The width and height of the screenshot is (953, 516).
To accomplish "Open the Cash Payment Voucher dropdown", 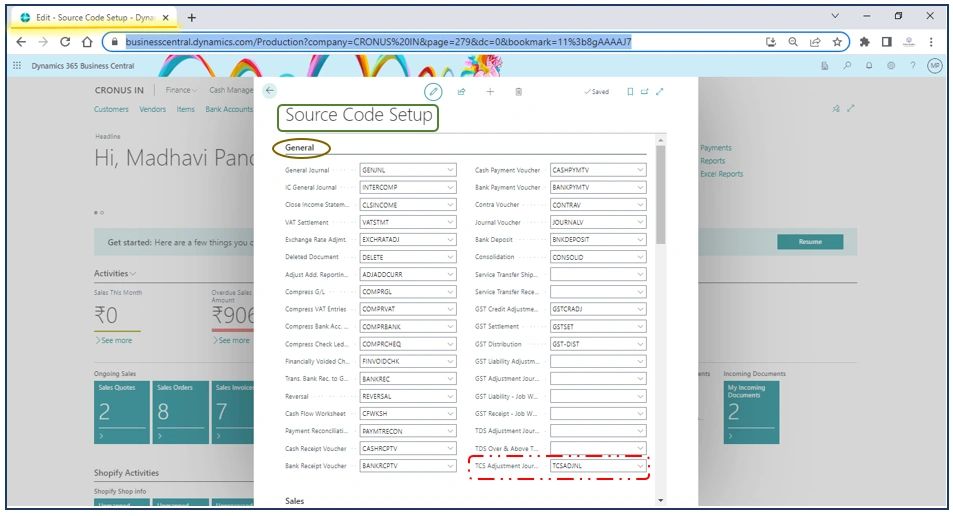I will coord(640,171).
